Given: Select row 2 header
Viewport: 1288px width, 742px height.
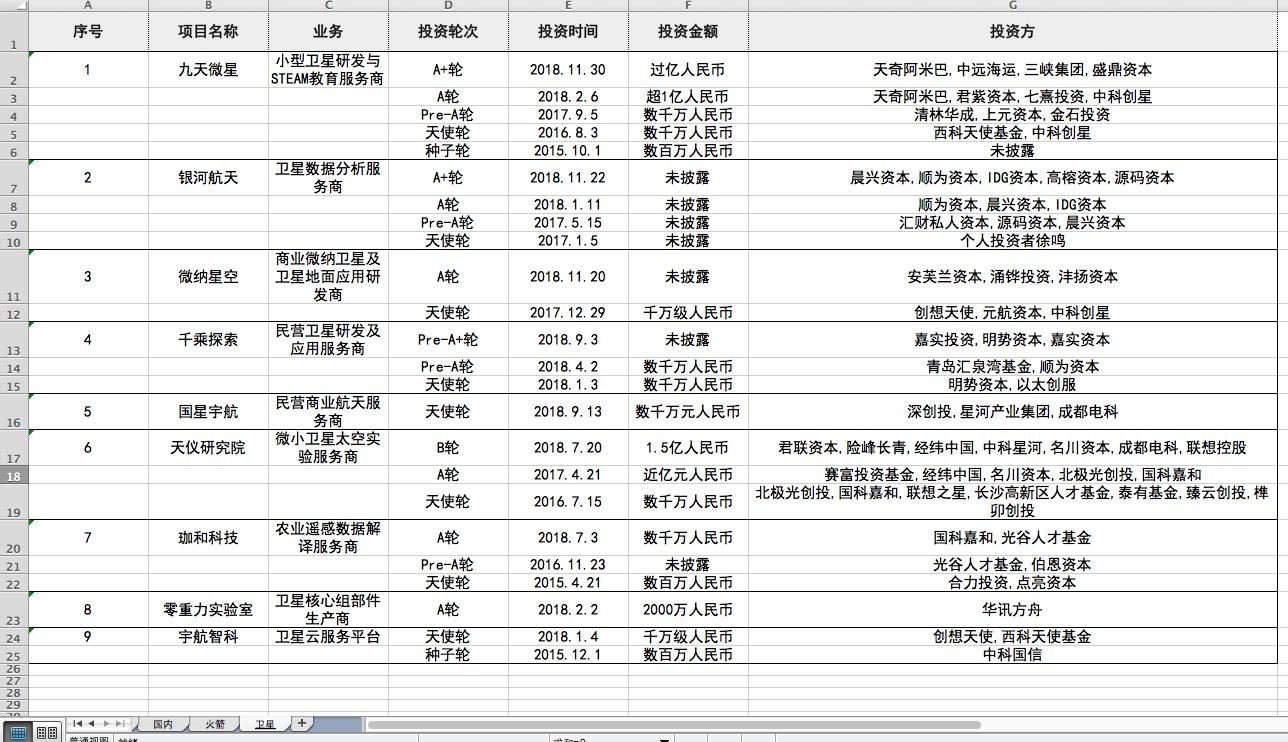Looking at the screenshot, I should coord(14,70).
